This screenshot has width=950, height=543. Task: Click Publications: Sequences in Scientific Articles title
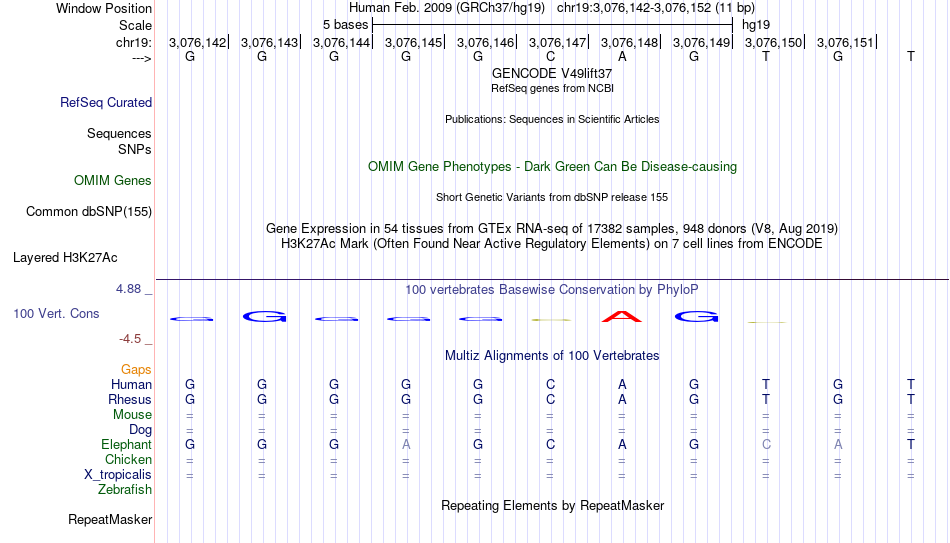(552, 119)
